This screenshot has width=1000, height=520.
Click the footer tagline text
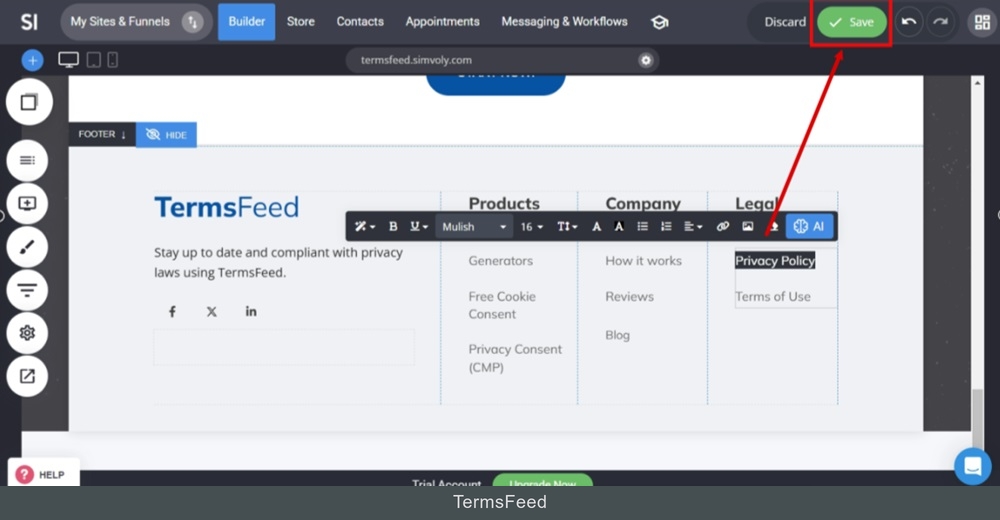278,262
